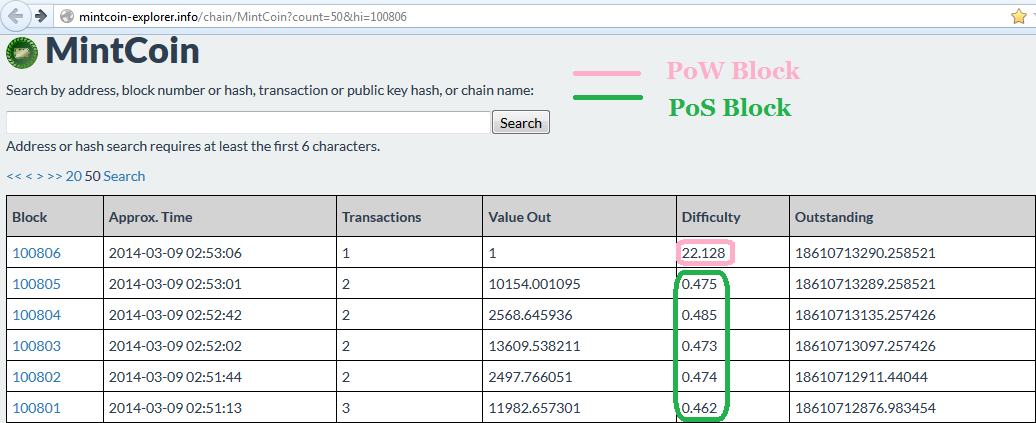Click the MintCoin page heading

pyautogui.click(x=122, y=51)
